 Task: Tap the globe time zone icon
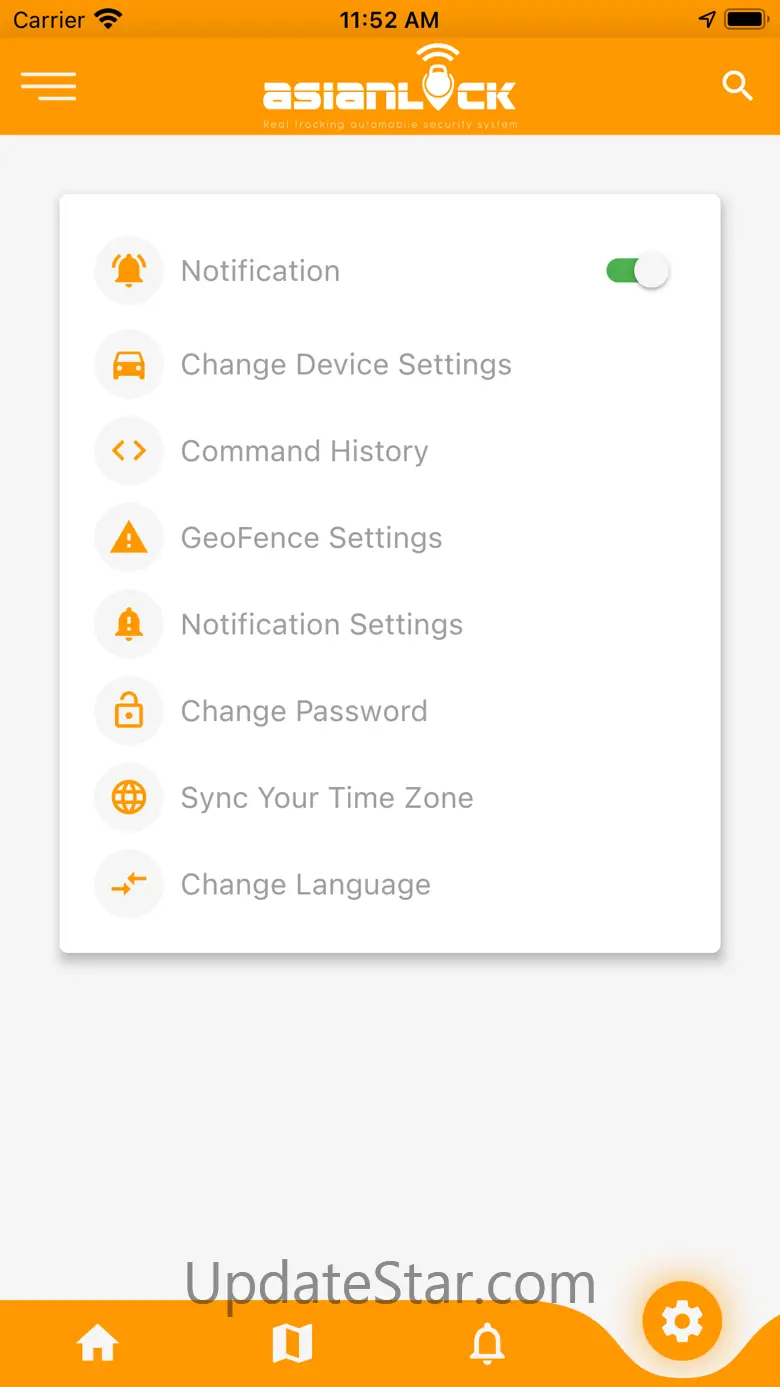[x=129, y=798]
